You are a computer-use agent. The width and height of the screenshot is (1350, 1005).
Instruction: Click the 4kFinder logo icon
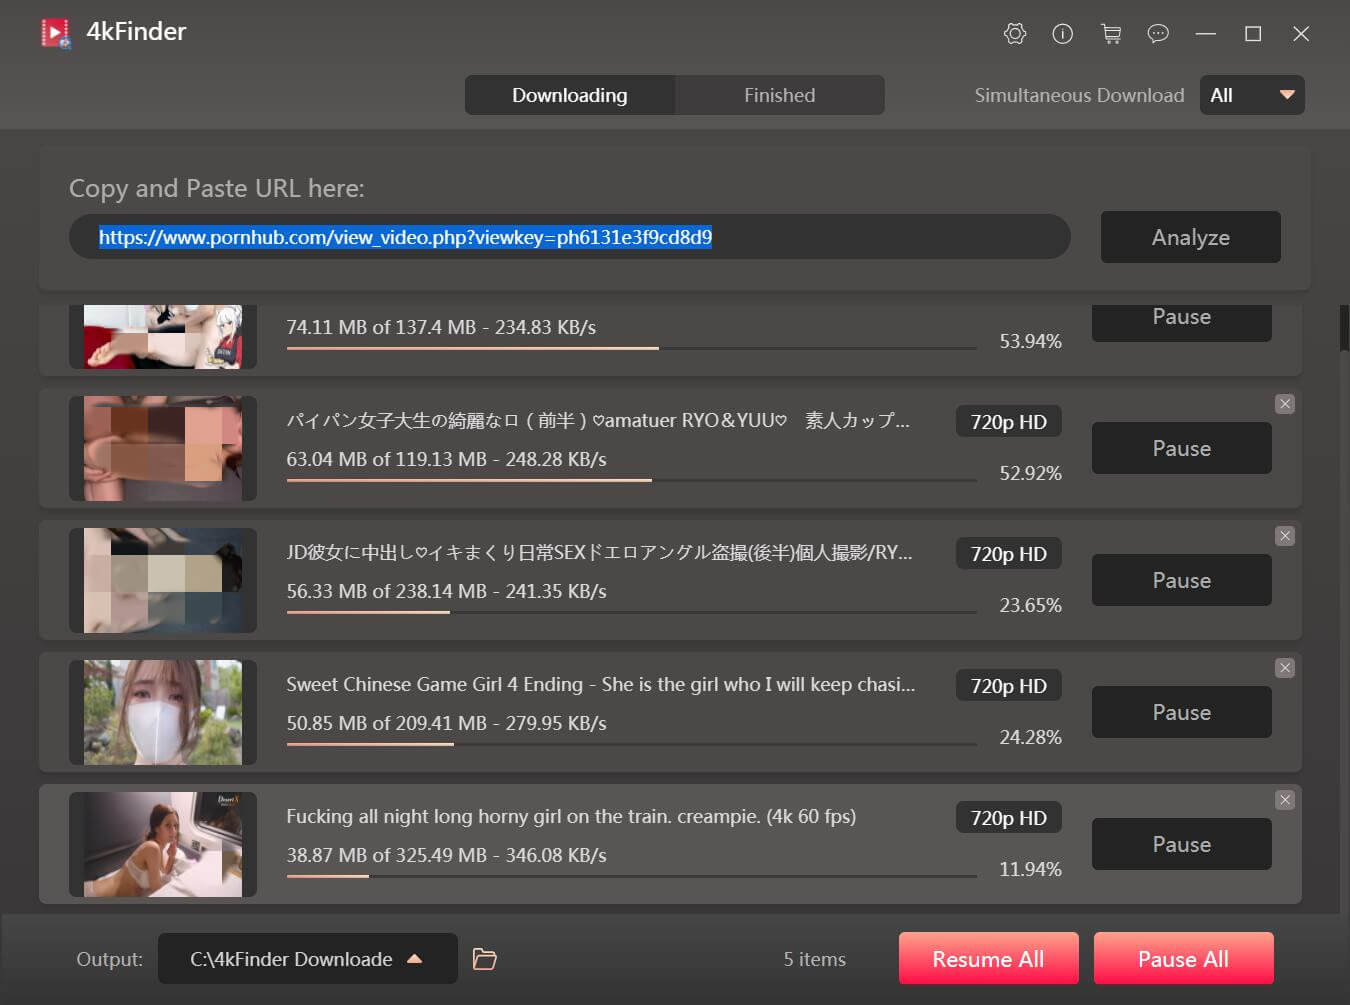coord(56,33)
